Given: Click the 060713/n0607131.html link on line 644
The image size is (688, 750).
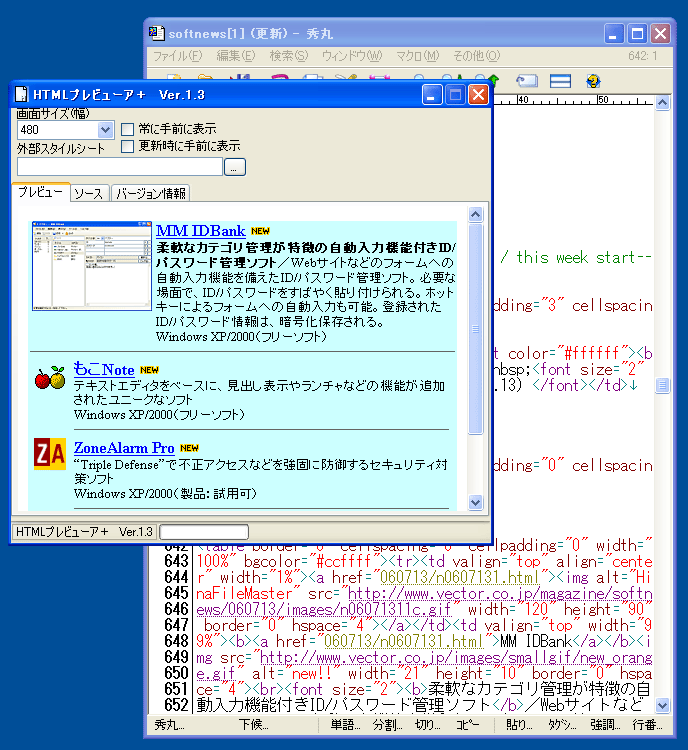Looking at the screenshot, I should point(459,577).
